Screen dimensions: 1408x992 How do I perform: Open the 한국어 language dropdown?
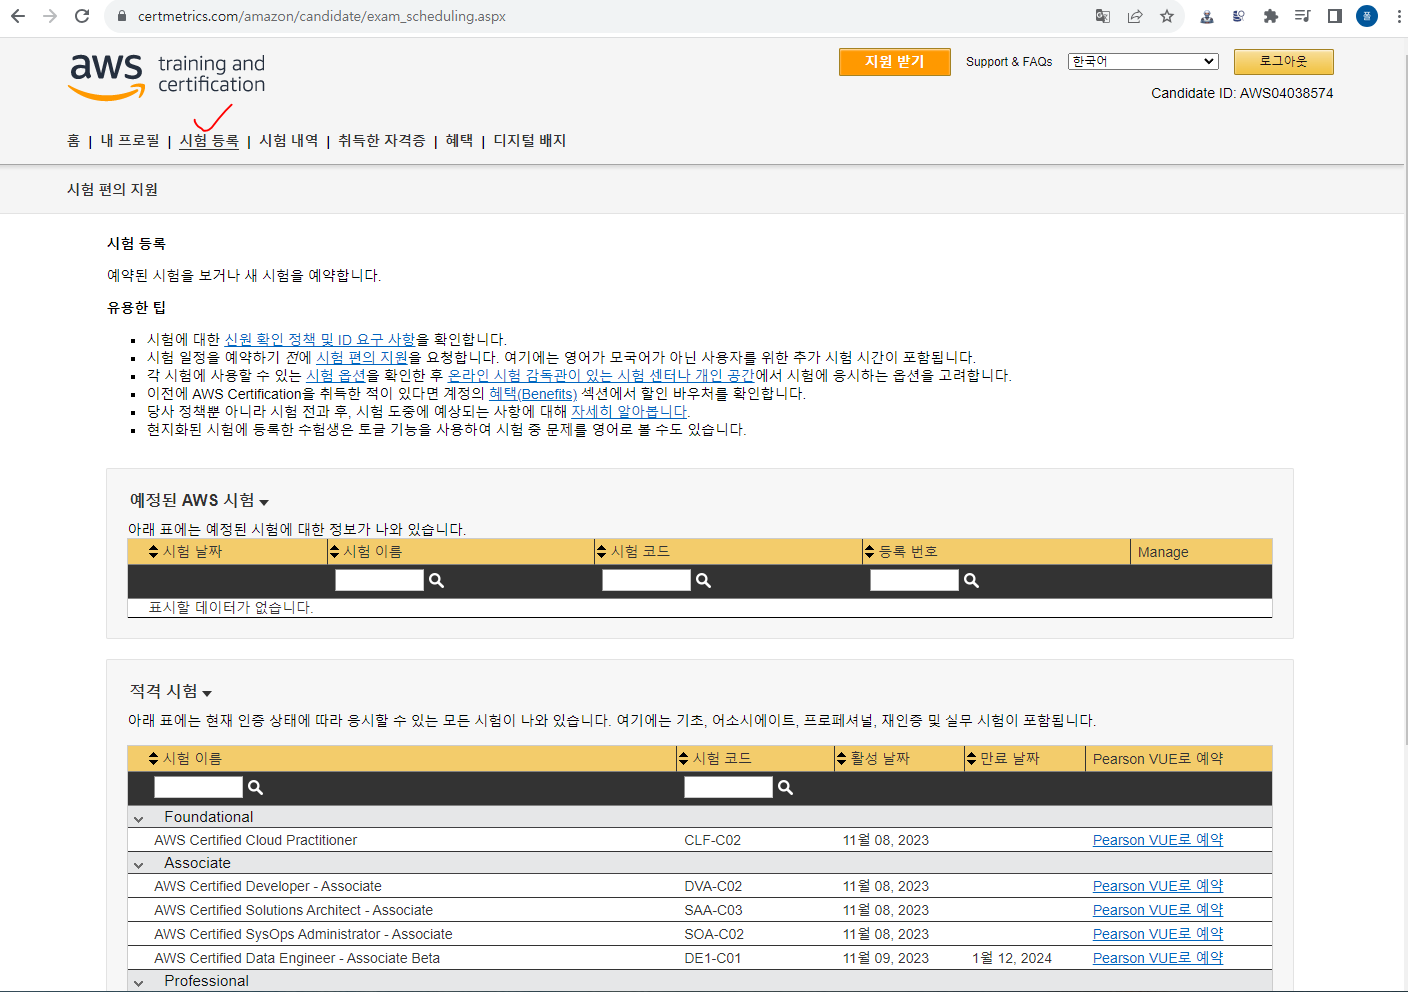pyautogui.click(x=1143, y=61)
